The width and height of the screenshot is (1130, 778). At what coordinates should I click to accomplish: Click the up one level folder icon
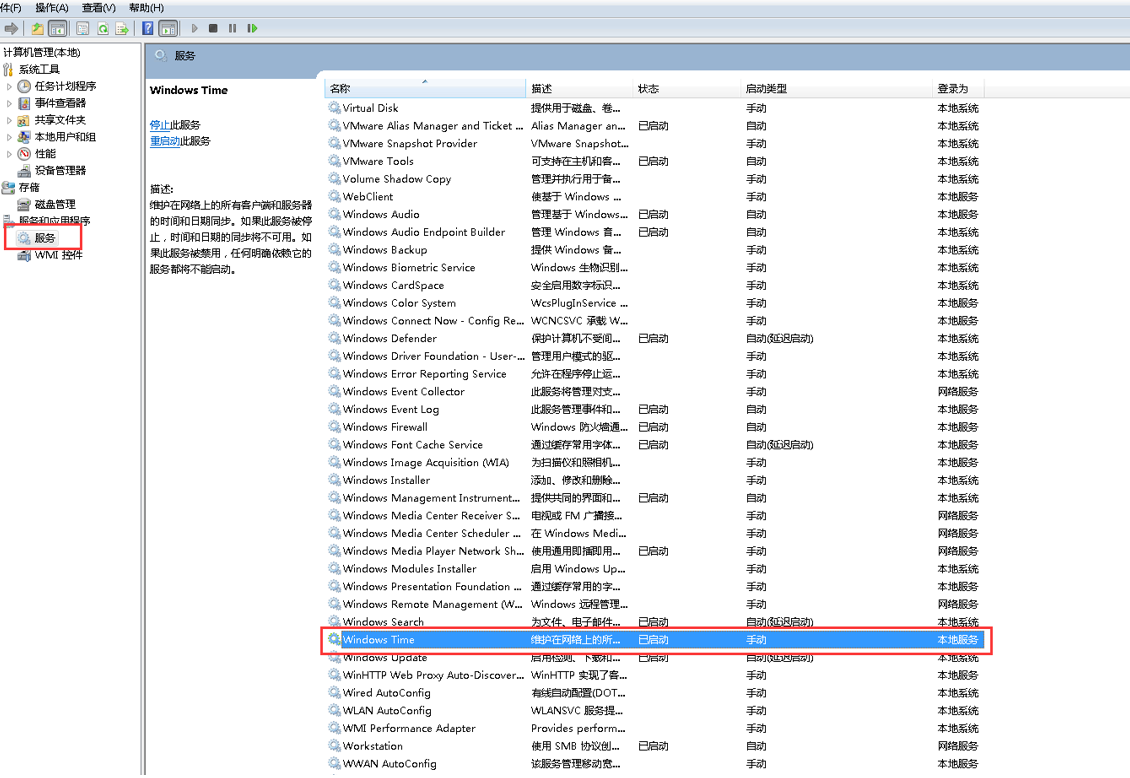pyautogui.click(x=37, y=29)
